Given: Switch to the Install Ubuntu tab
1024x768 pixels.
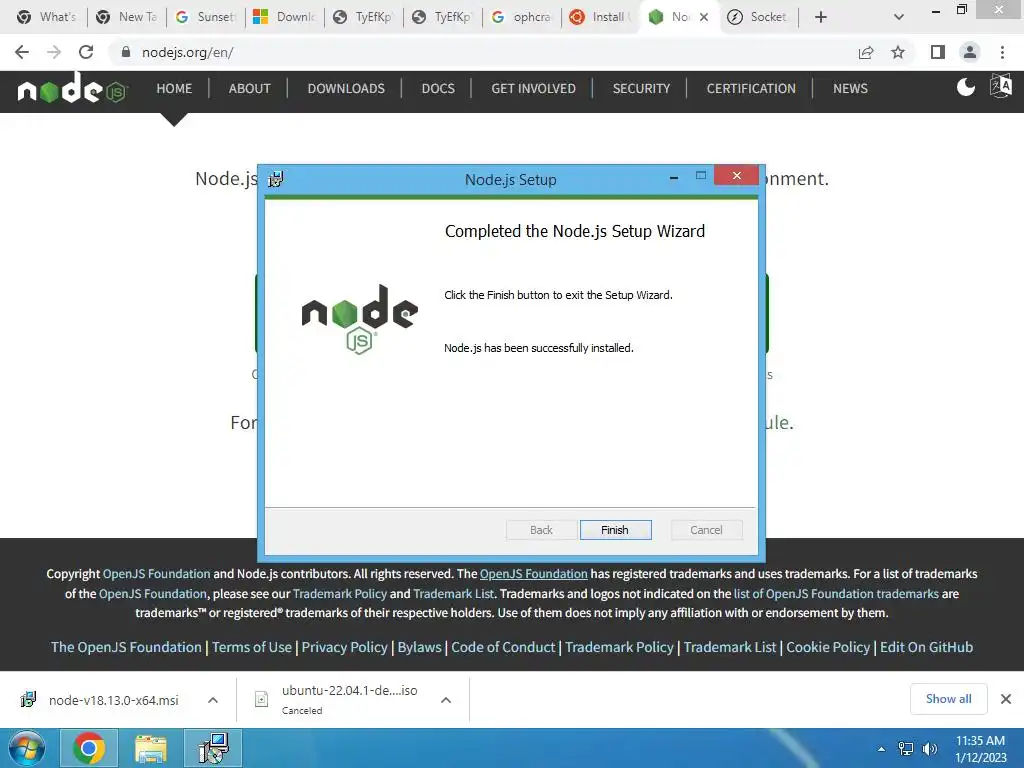Looking at the screenshot, I should coord(600,17).
